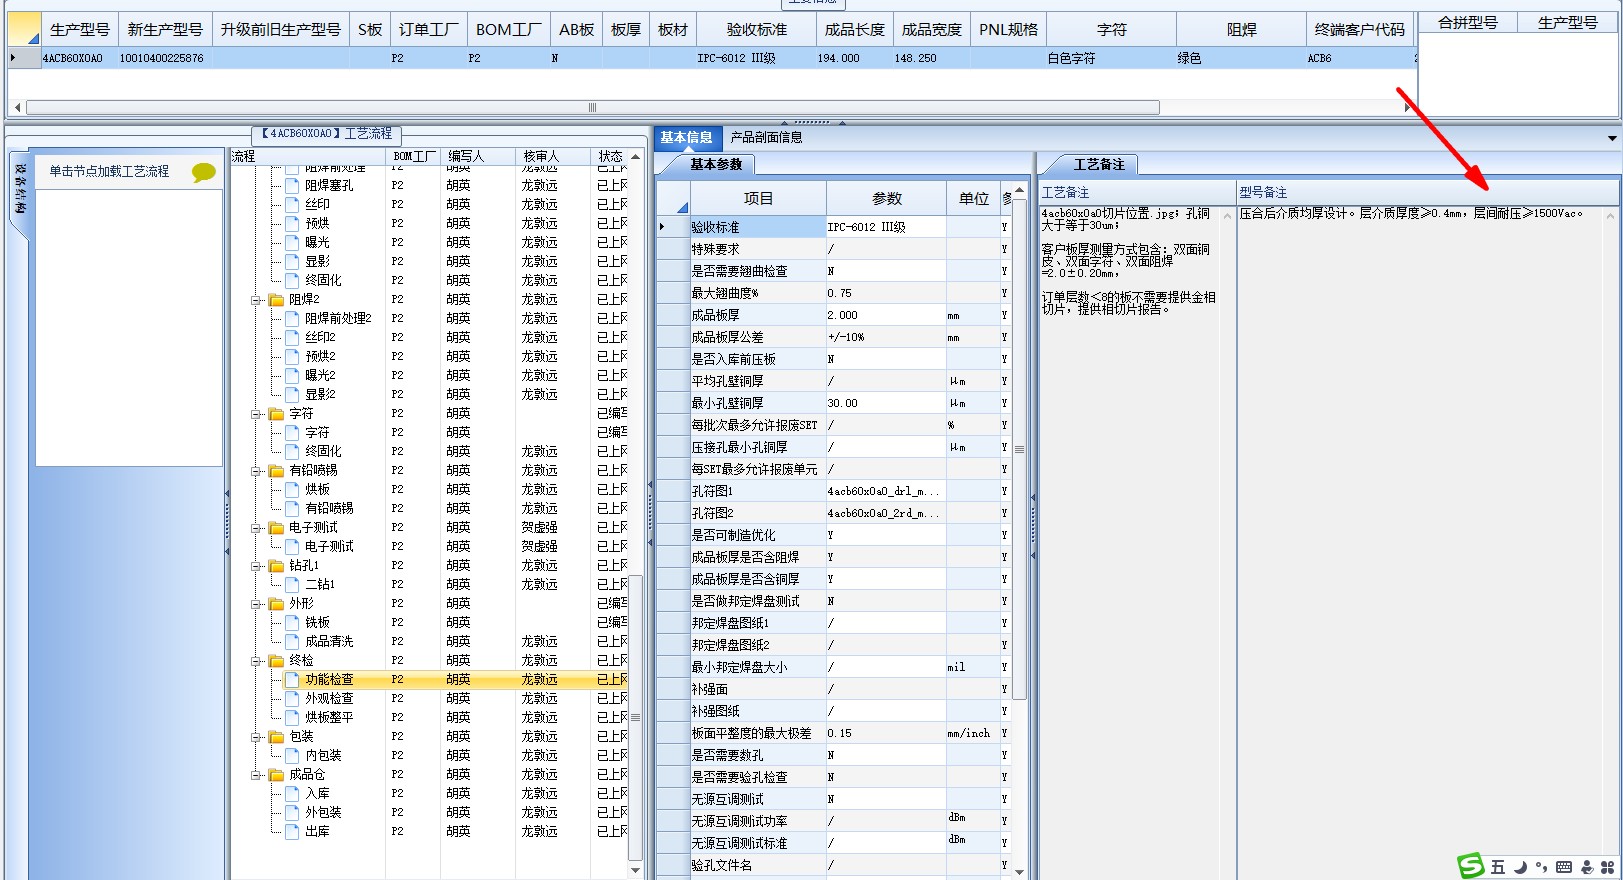Click the 验收标准 column header in top grid
This screenshot has height=880, width=1623.
pyautogui.click(x=756, y=30)
